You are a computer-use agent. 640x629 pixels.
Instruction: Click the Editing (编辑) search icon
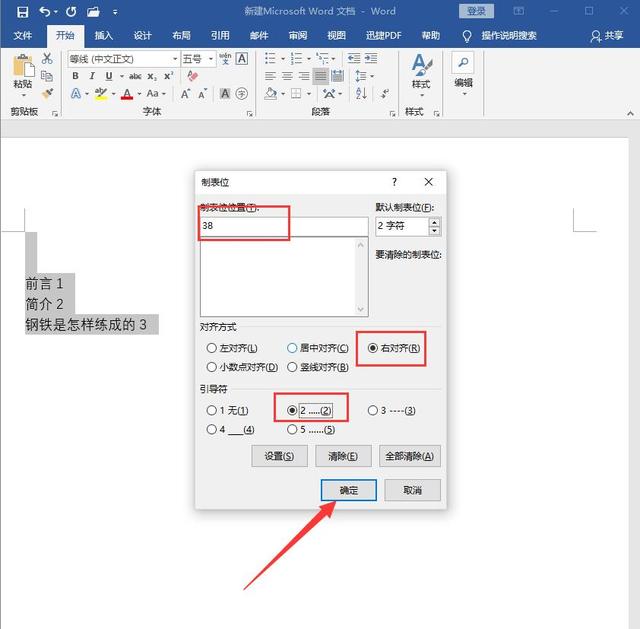pyautogui.click(x=463, y=68)
